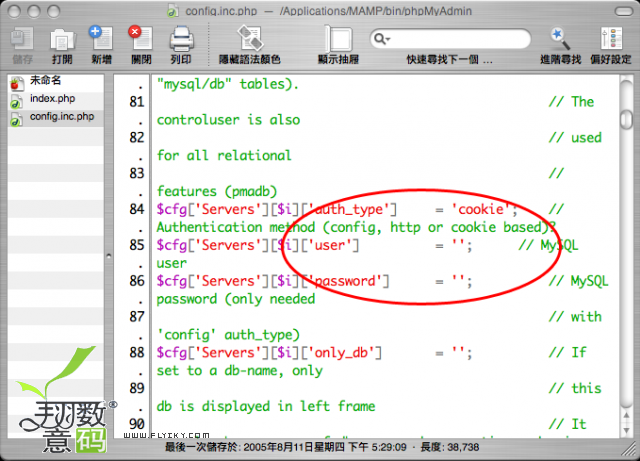
Task: Toggle syntax coloring via 隱藏語法顏色 icon
Action: point(250,39)
